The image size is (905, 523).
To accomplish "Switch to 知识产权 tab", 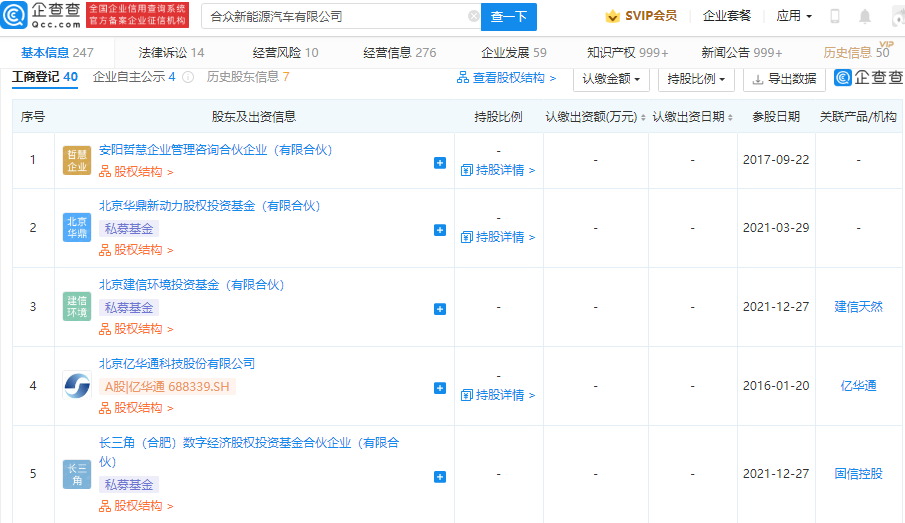I will pyautogui.click(x=627, y=53).
